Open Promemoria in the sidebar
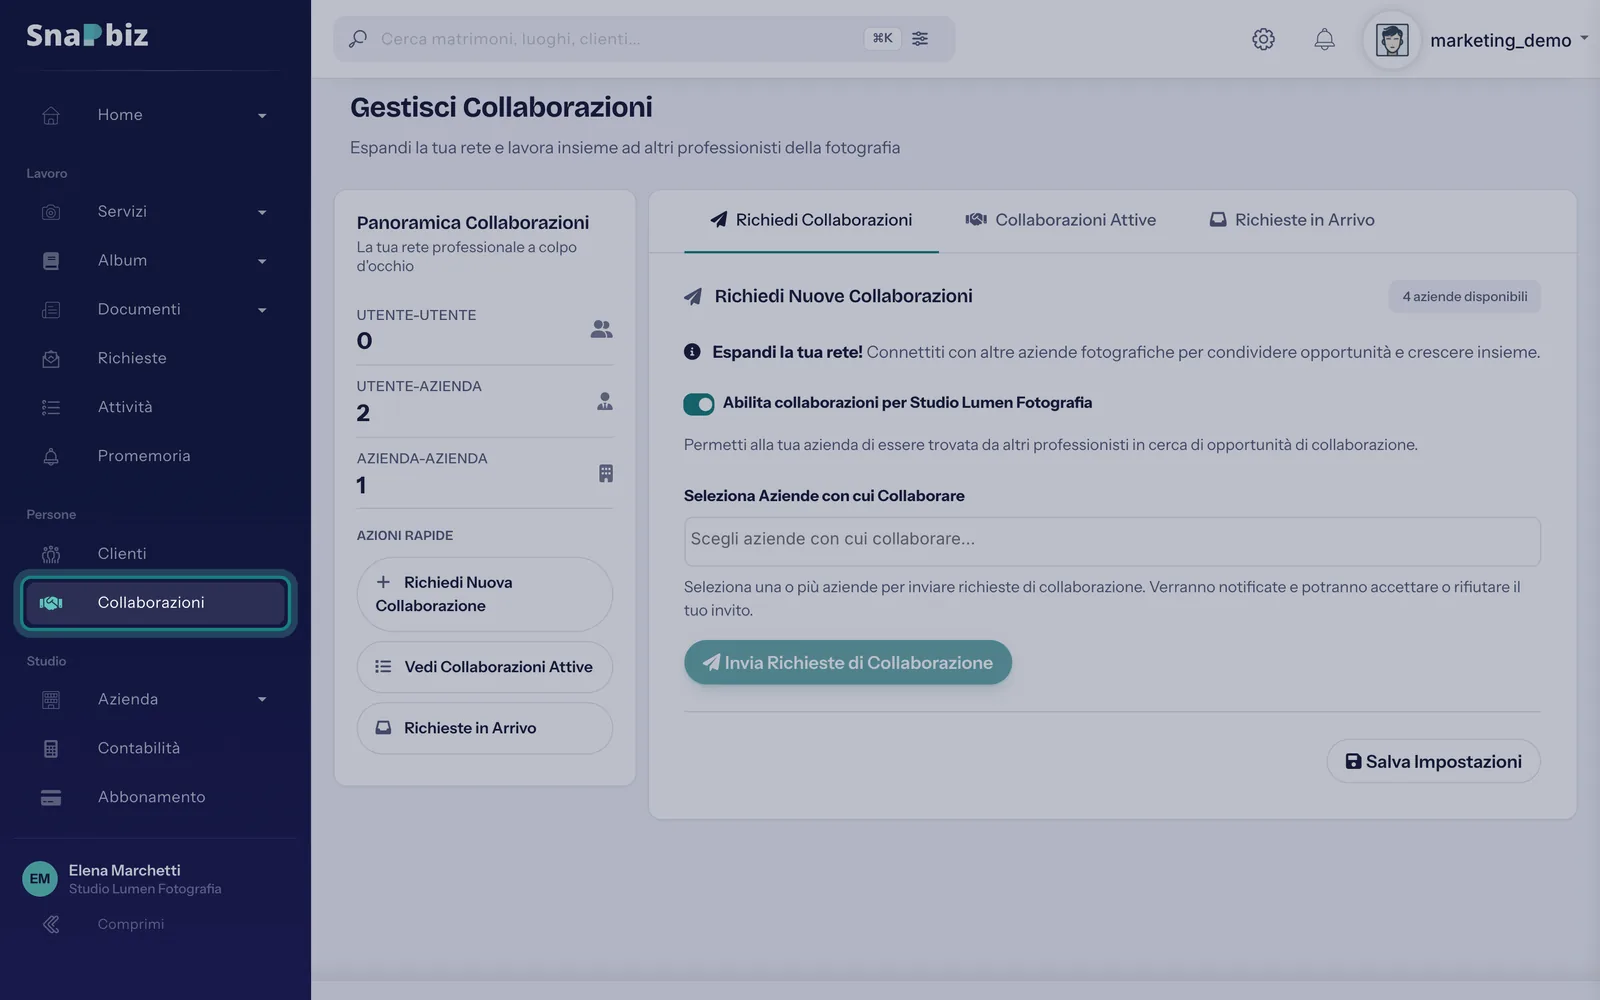The image size is (1600, 1000). point(155,456)
